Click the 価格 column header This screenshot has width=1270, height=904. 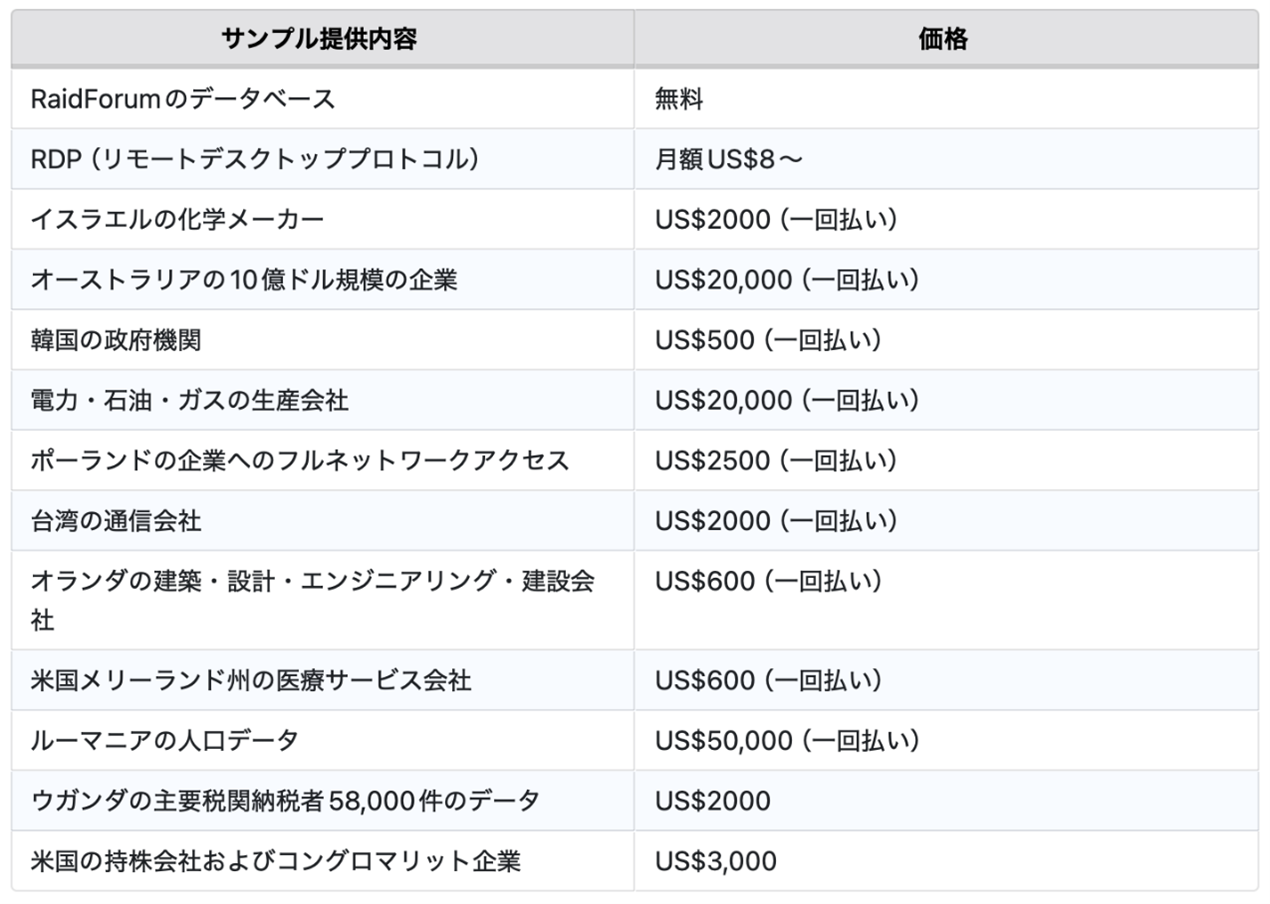click(x=943, y=39)
